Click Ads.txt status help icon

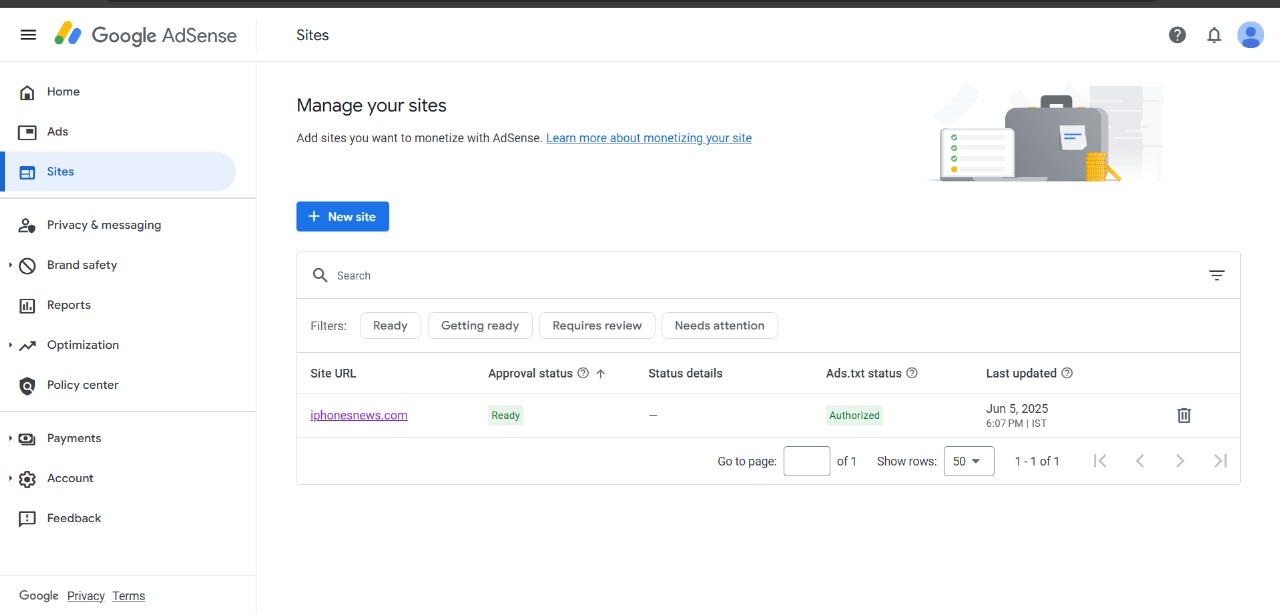pyautogui.click(x=912, y=373)
